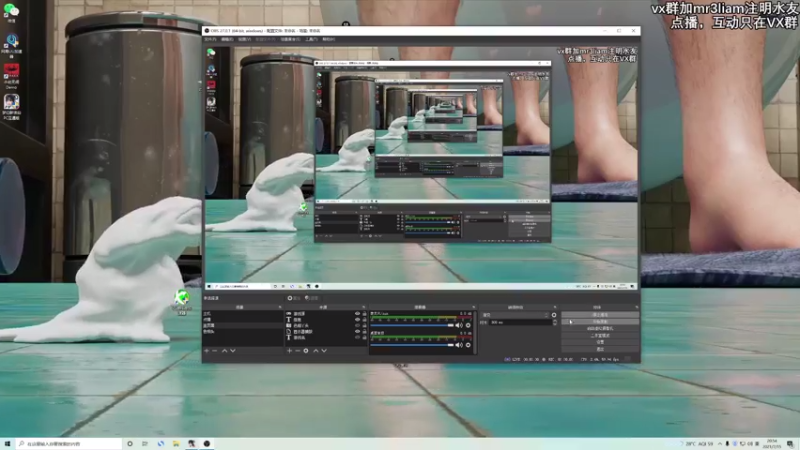The height and width of the screenshot is (450, 800).
Task: Select first scene in Scenes list
Action: pos(242,314)
